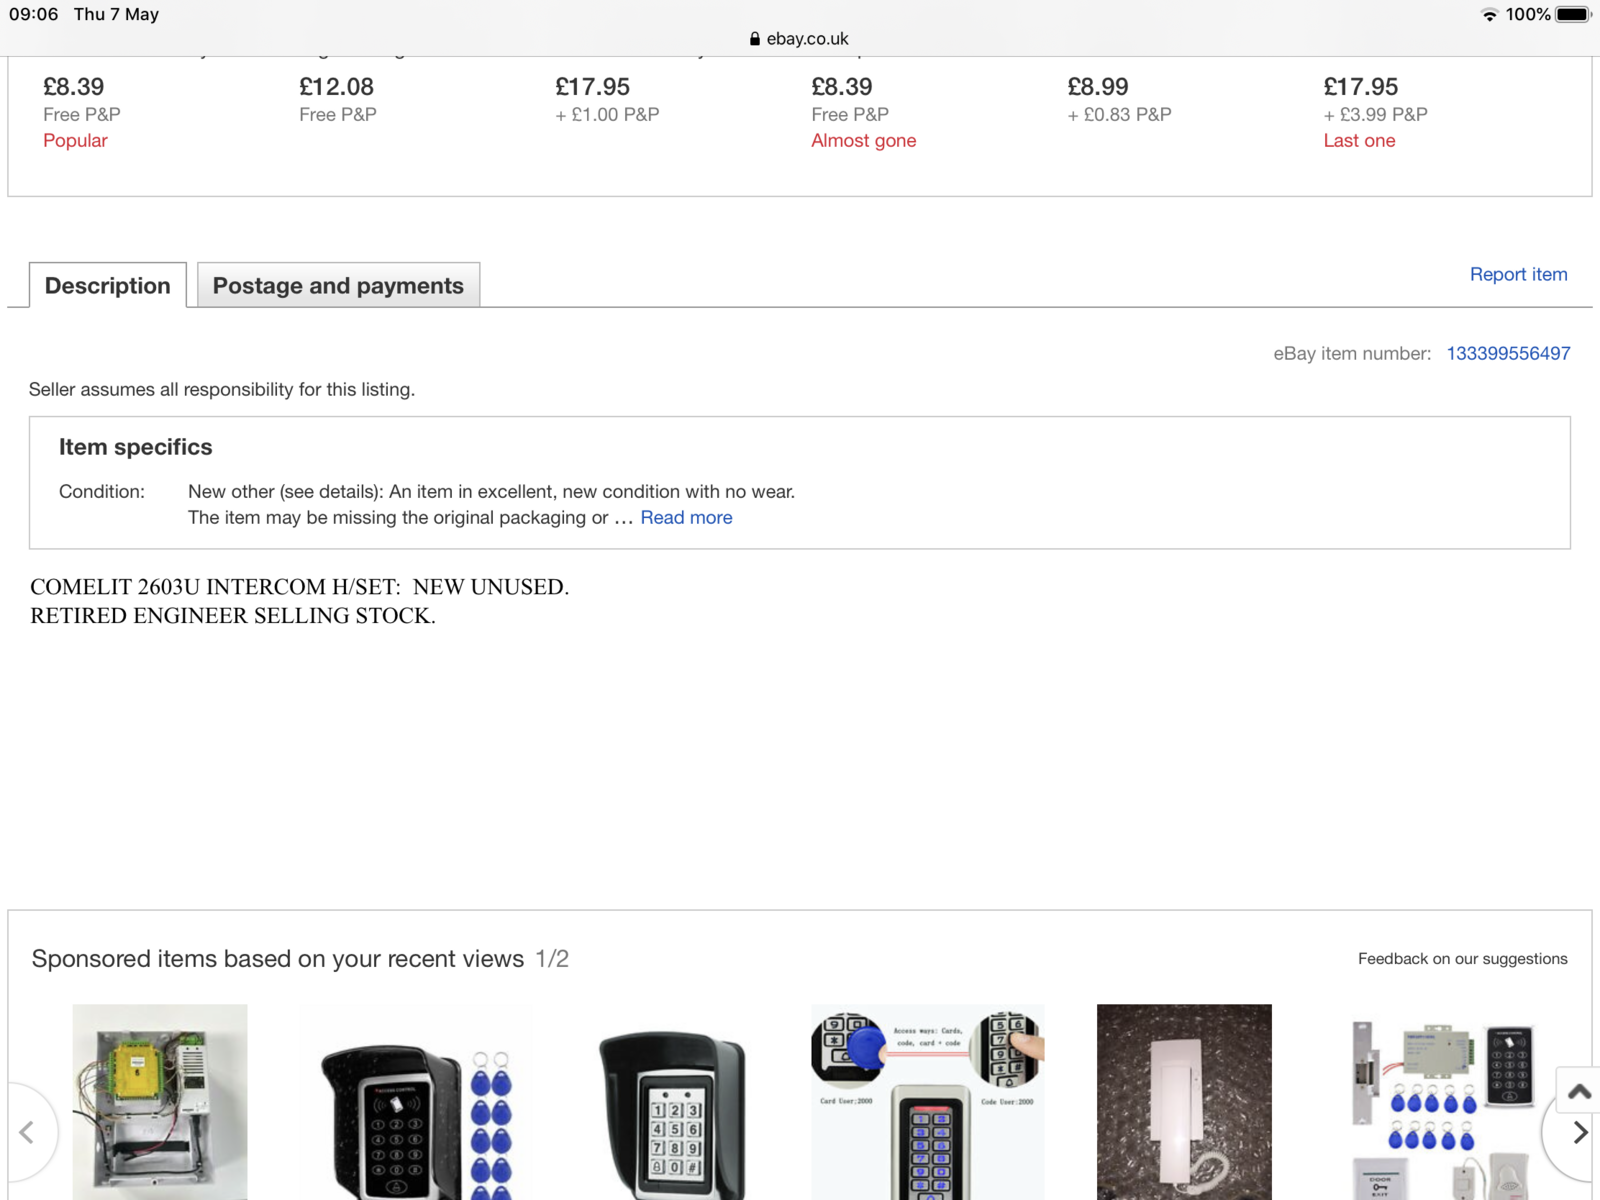The width and height of the screenshot is (1600, 1200).
Task: Tap the padlock icon beside ebay.co.uk
Action: pos(754,39)
